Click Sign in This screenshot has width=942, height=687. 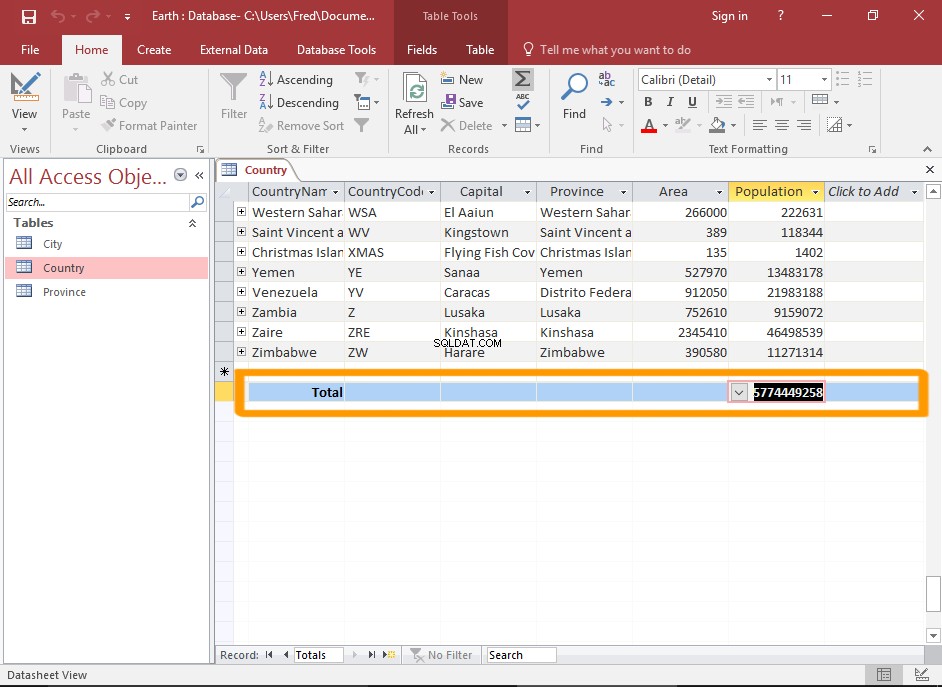pyautogui.click(x=729, y=16)
